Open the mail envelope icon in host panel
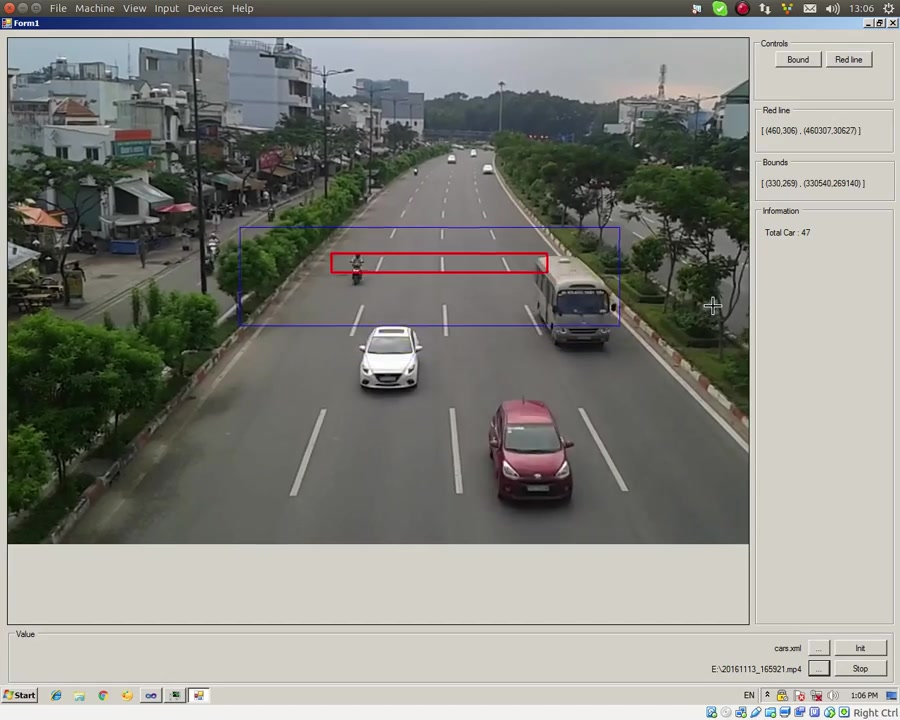The height and width of the screenshot is (720, 900). pos(810,8)
